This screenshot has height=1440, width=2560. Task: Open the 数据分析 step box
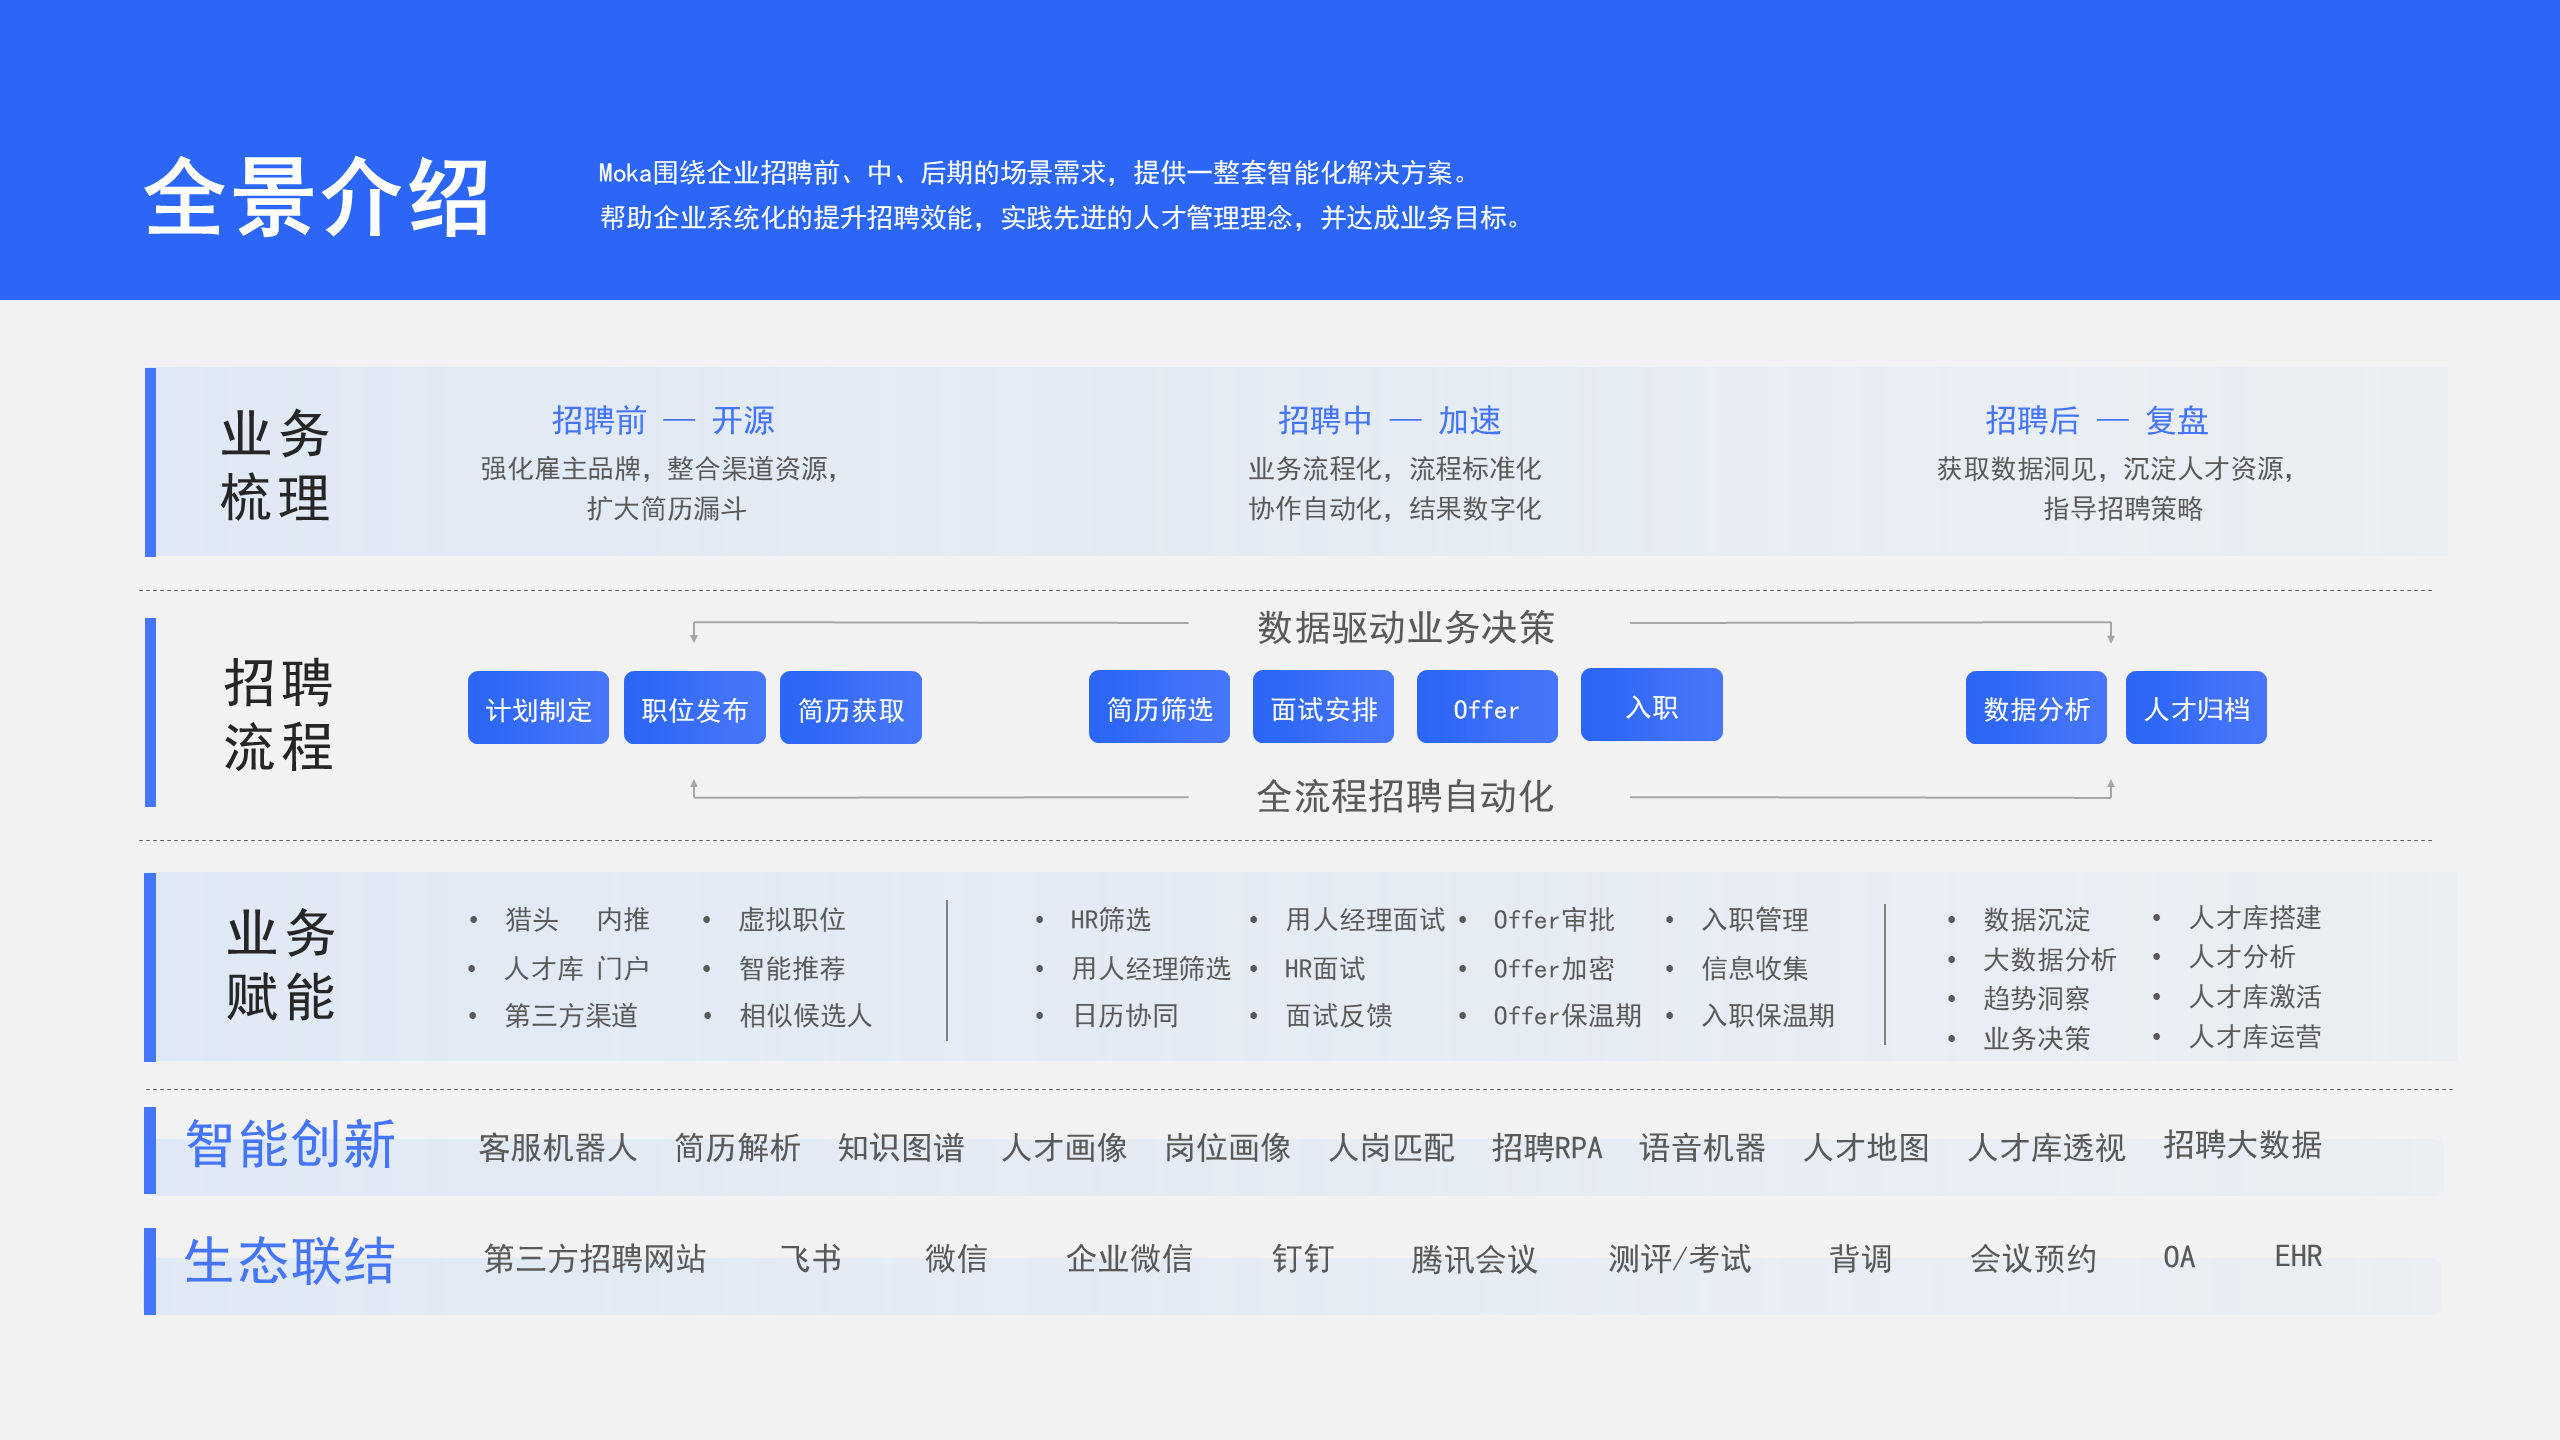pyautogui.click(x=2036, y=708)
